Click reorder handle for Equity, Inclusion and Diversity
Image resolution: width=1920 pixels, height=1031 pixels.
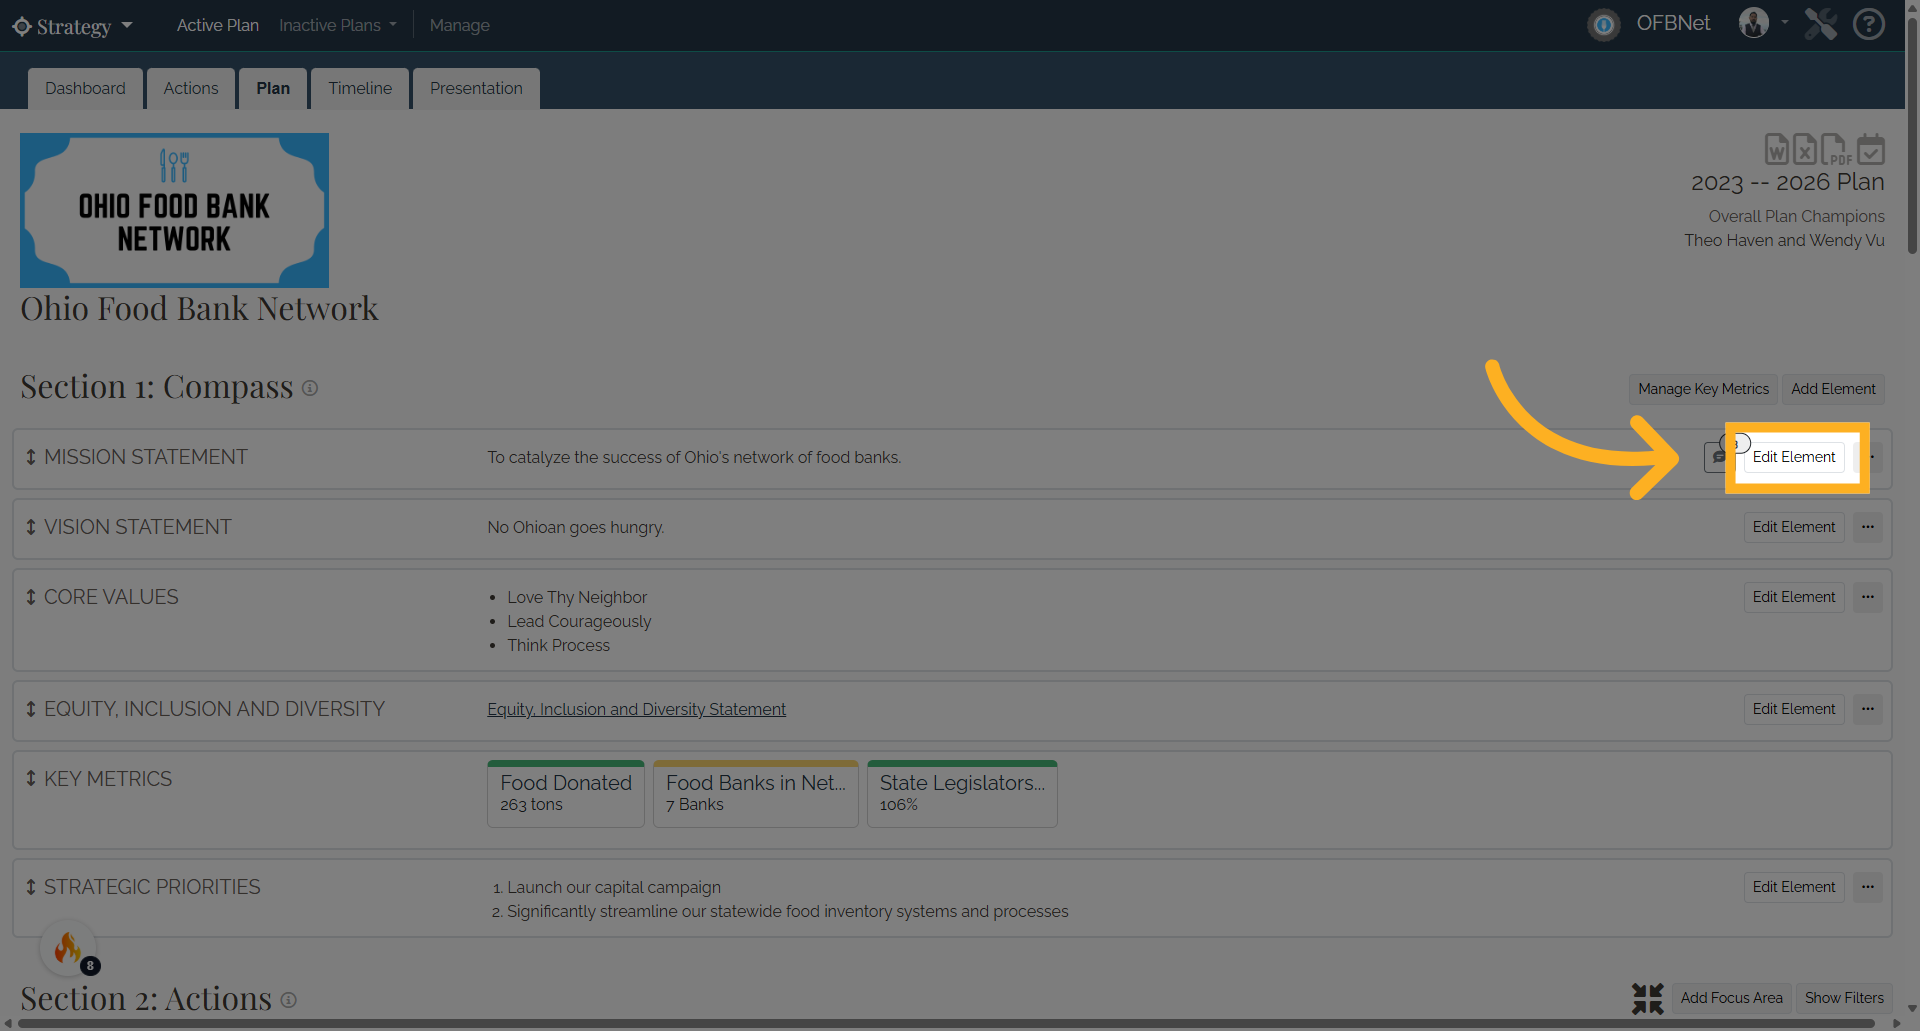(x=31, y=709)
